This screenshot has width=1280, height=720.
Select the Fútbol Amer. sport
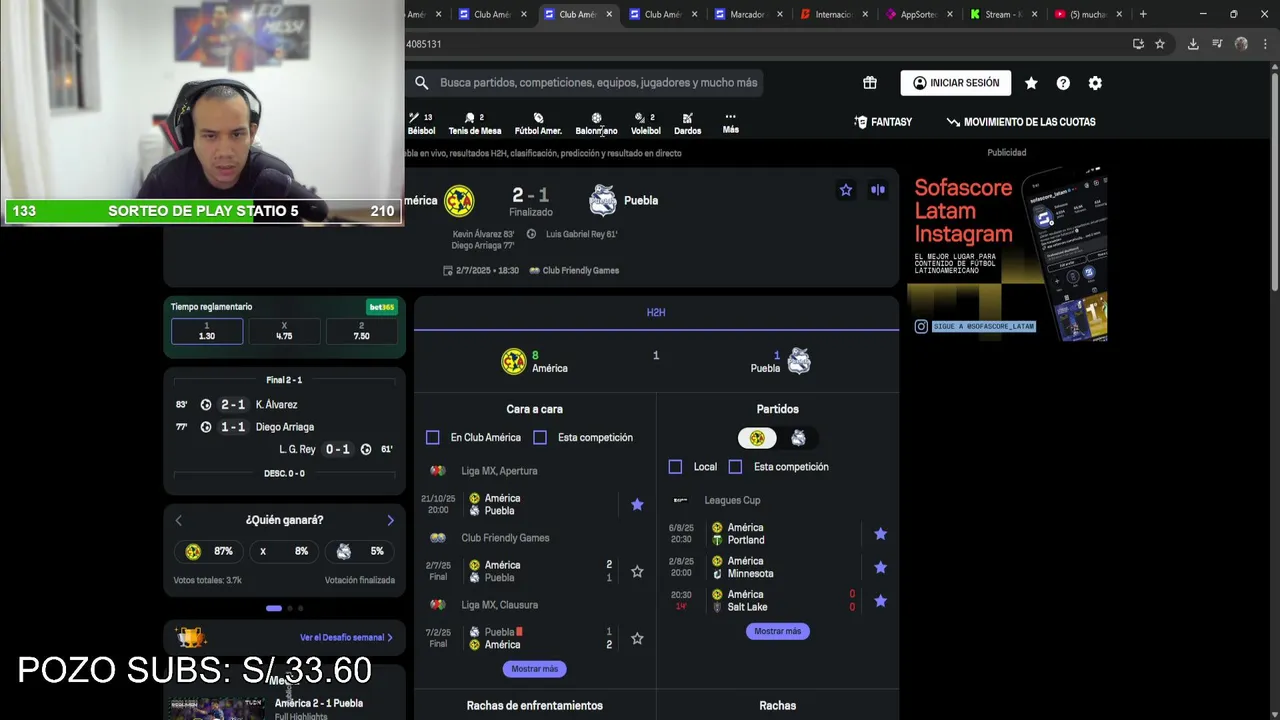pos(538,123)
